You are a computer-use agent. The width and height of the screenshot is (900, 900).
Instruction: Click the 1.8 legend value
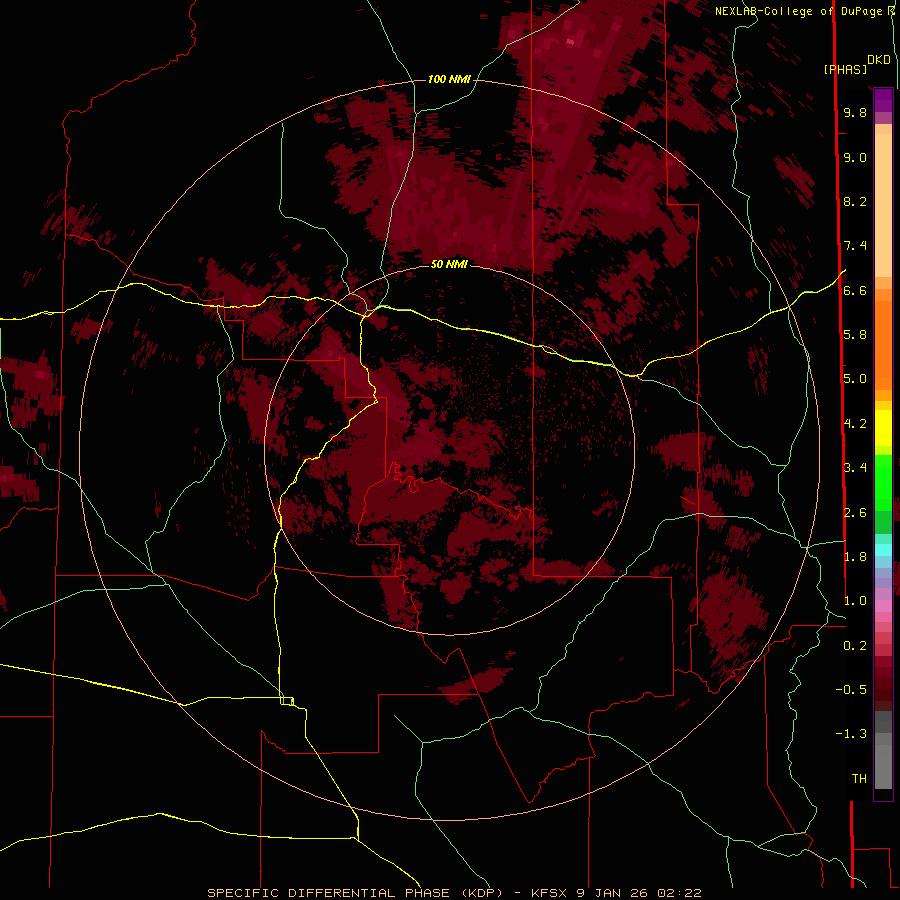pyautogui.click(x=855, y=557)
